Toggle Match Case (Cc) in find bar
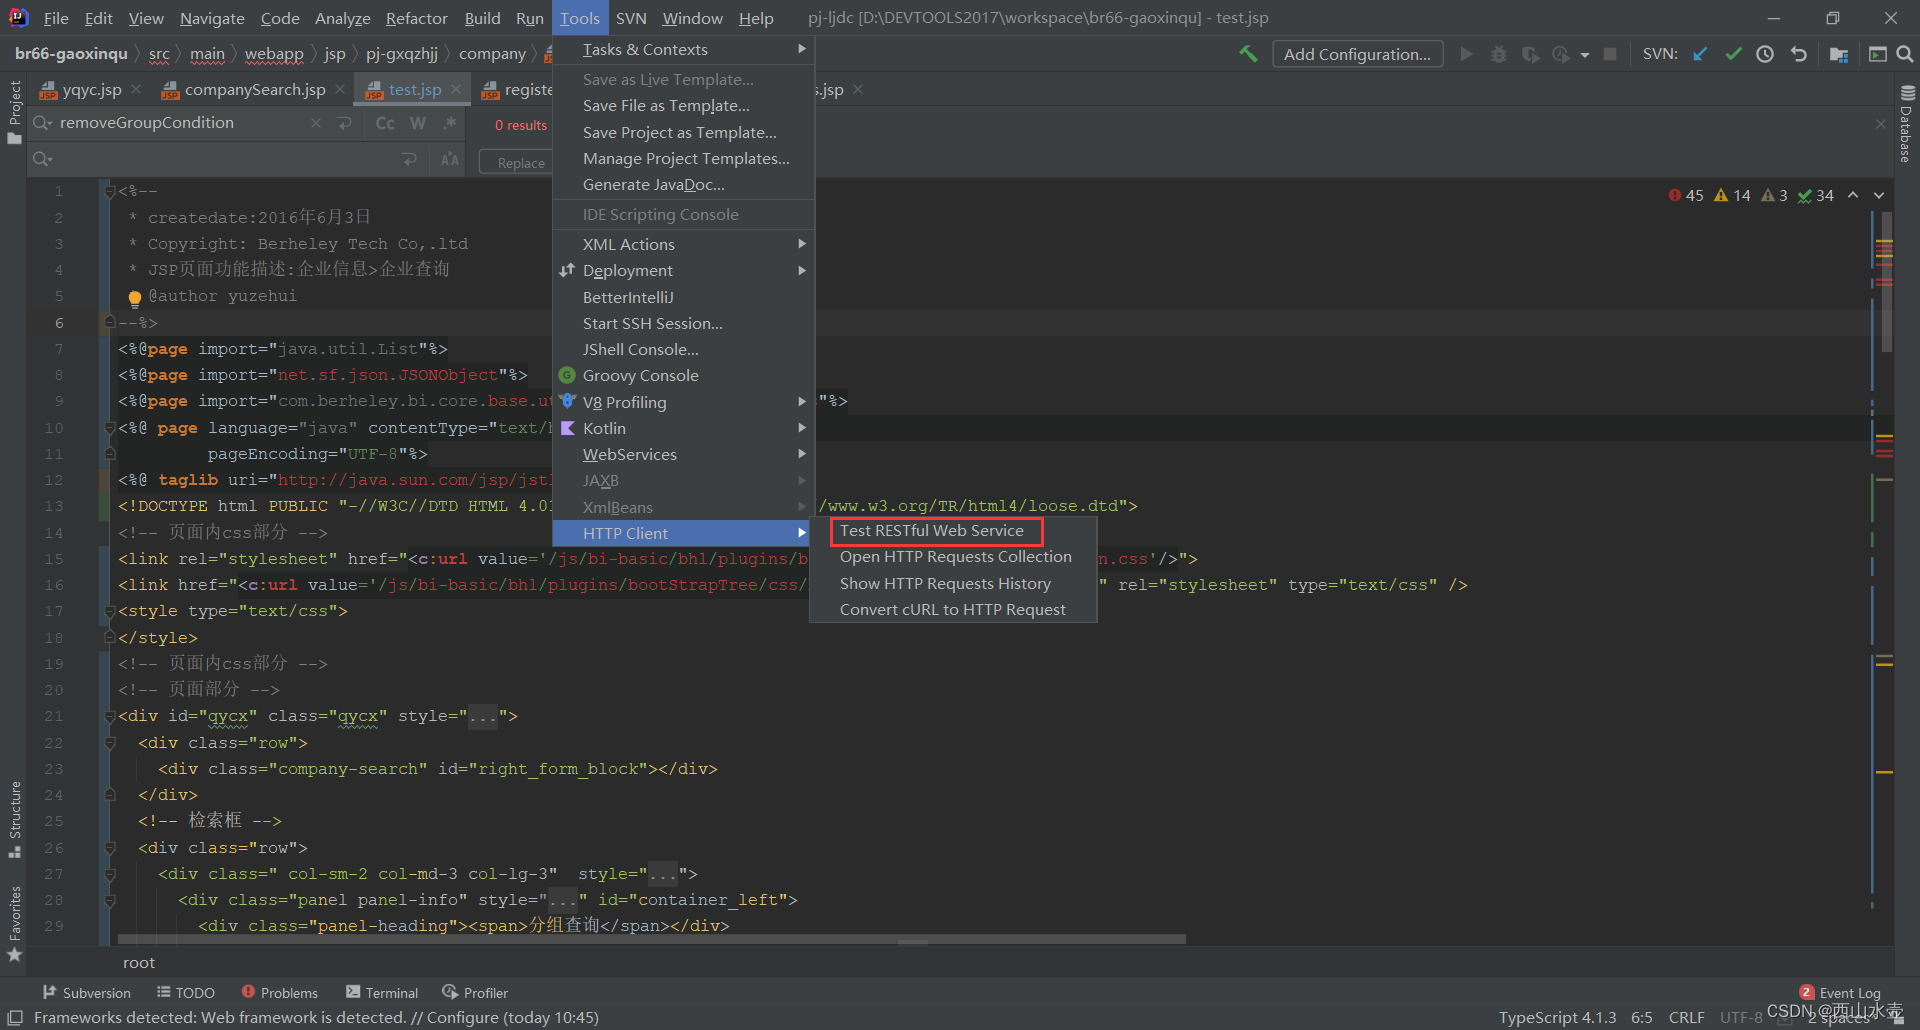 point(385,123)
